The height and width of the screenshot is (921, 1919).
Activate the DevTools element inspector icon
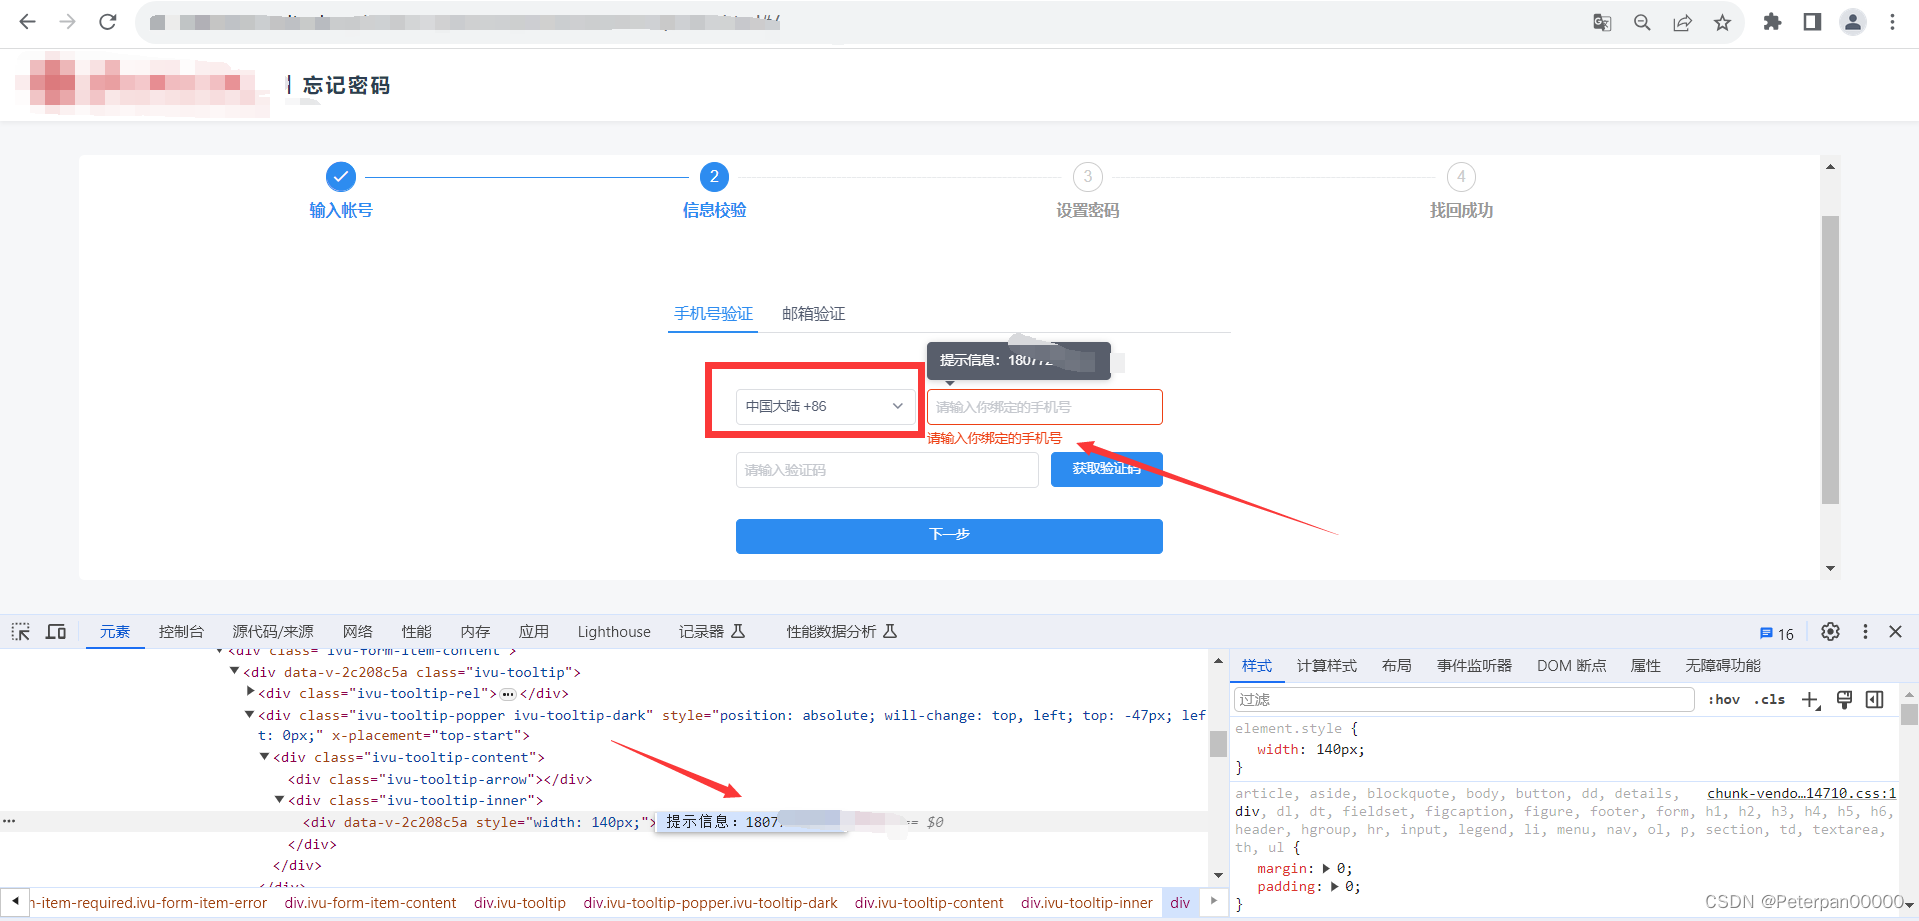coord(21,632)
